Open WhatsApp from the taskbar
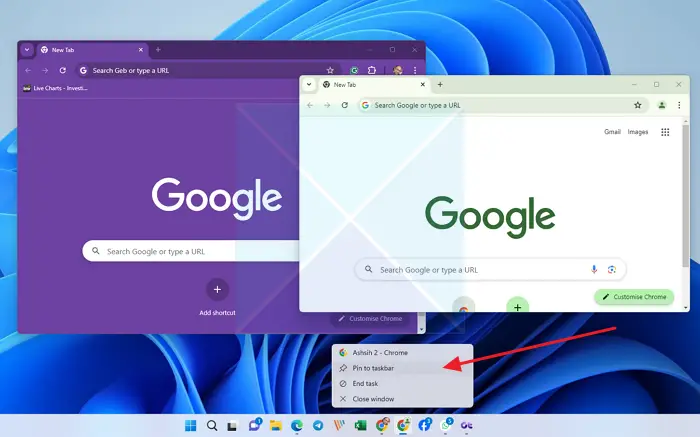The image size is (700, 437). pos(446,425)
